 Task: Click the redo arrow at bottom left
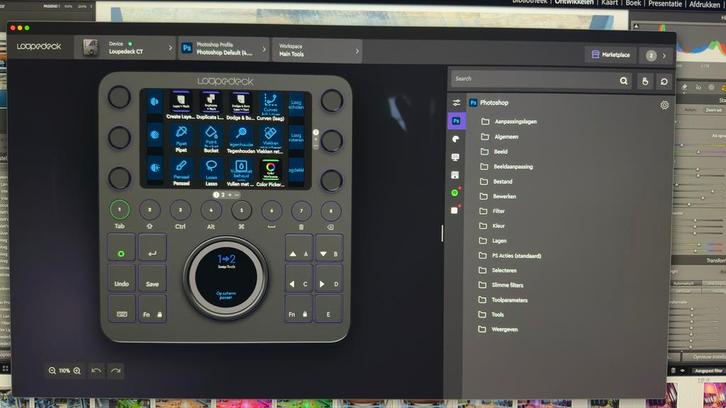point(116,370)
